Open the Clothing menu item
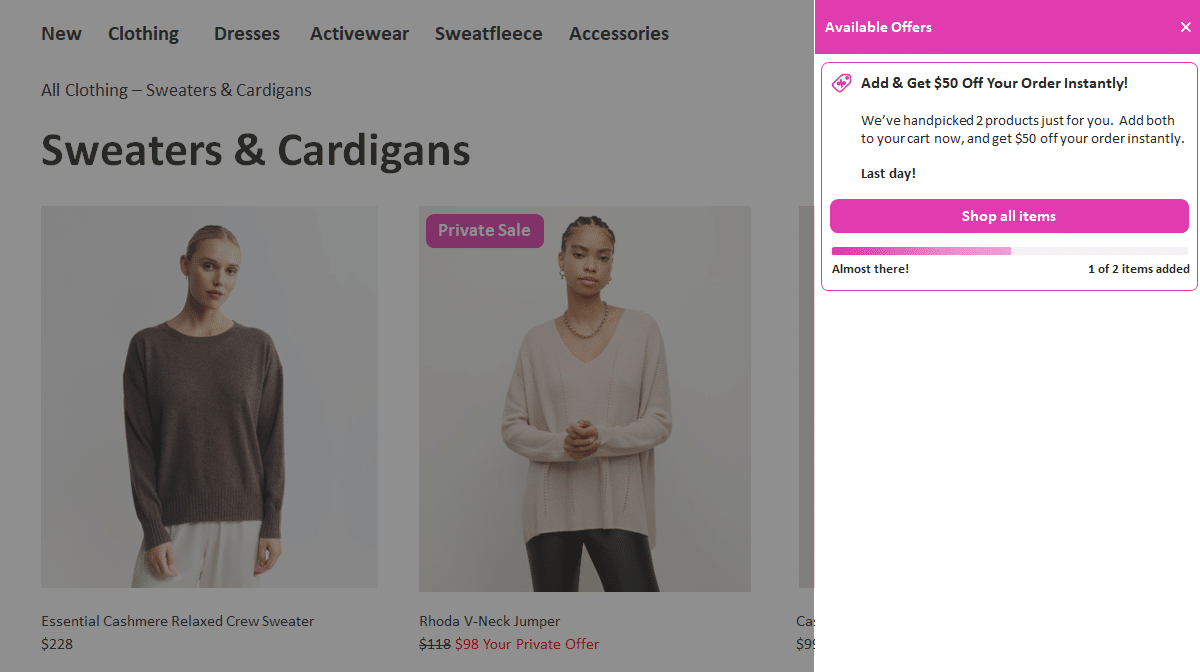The image size is (1200, 672). pos(143,33)
